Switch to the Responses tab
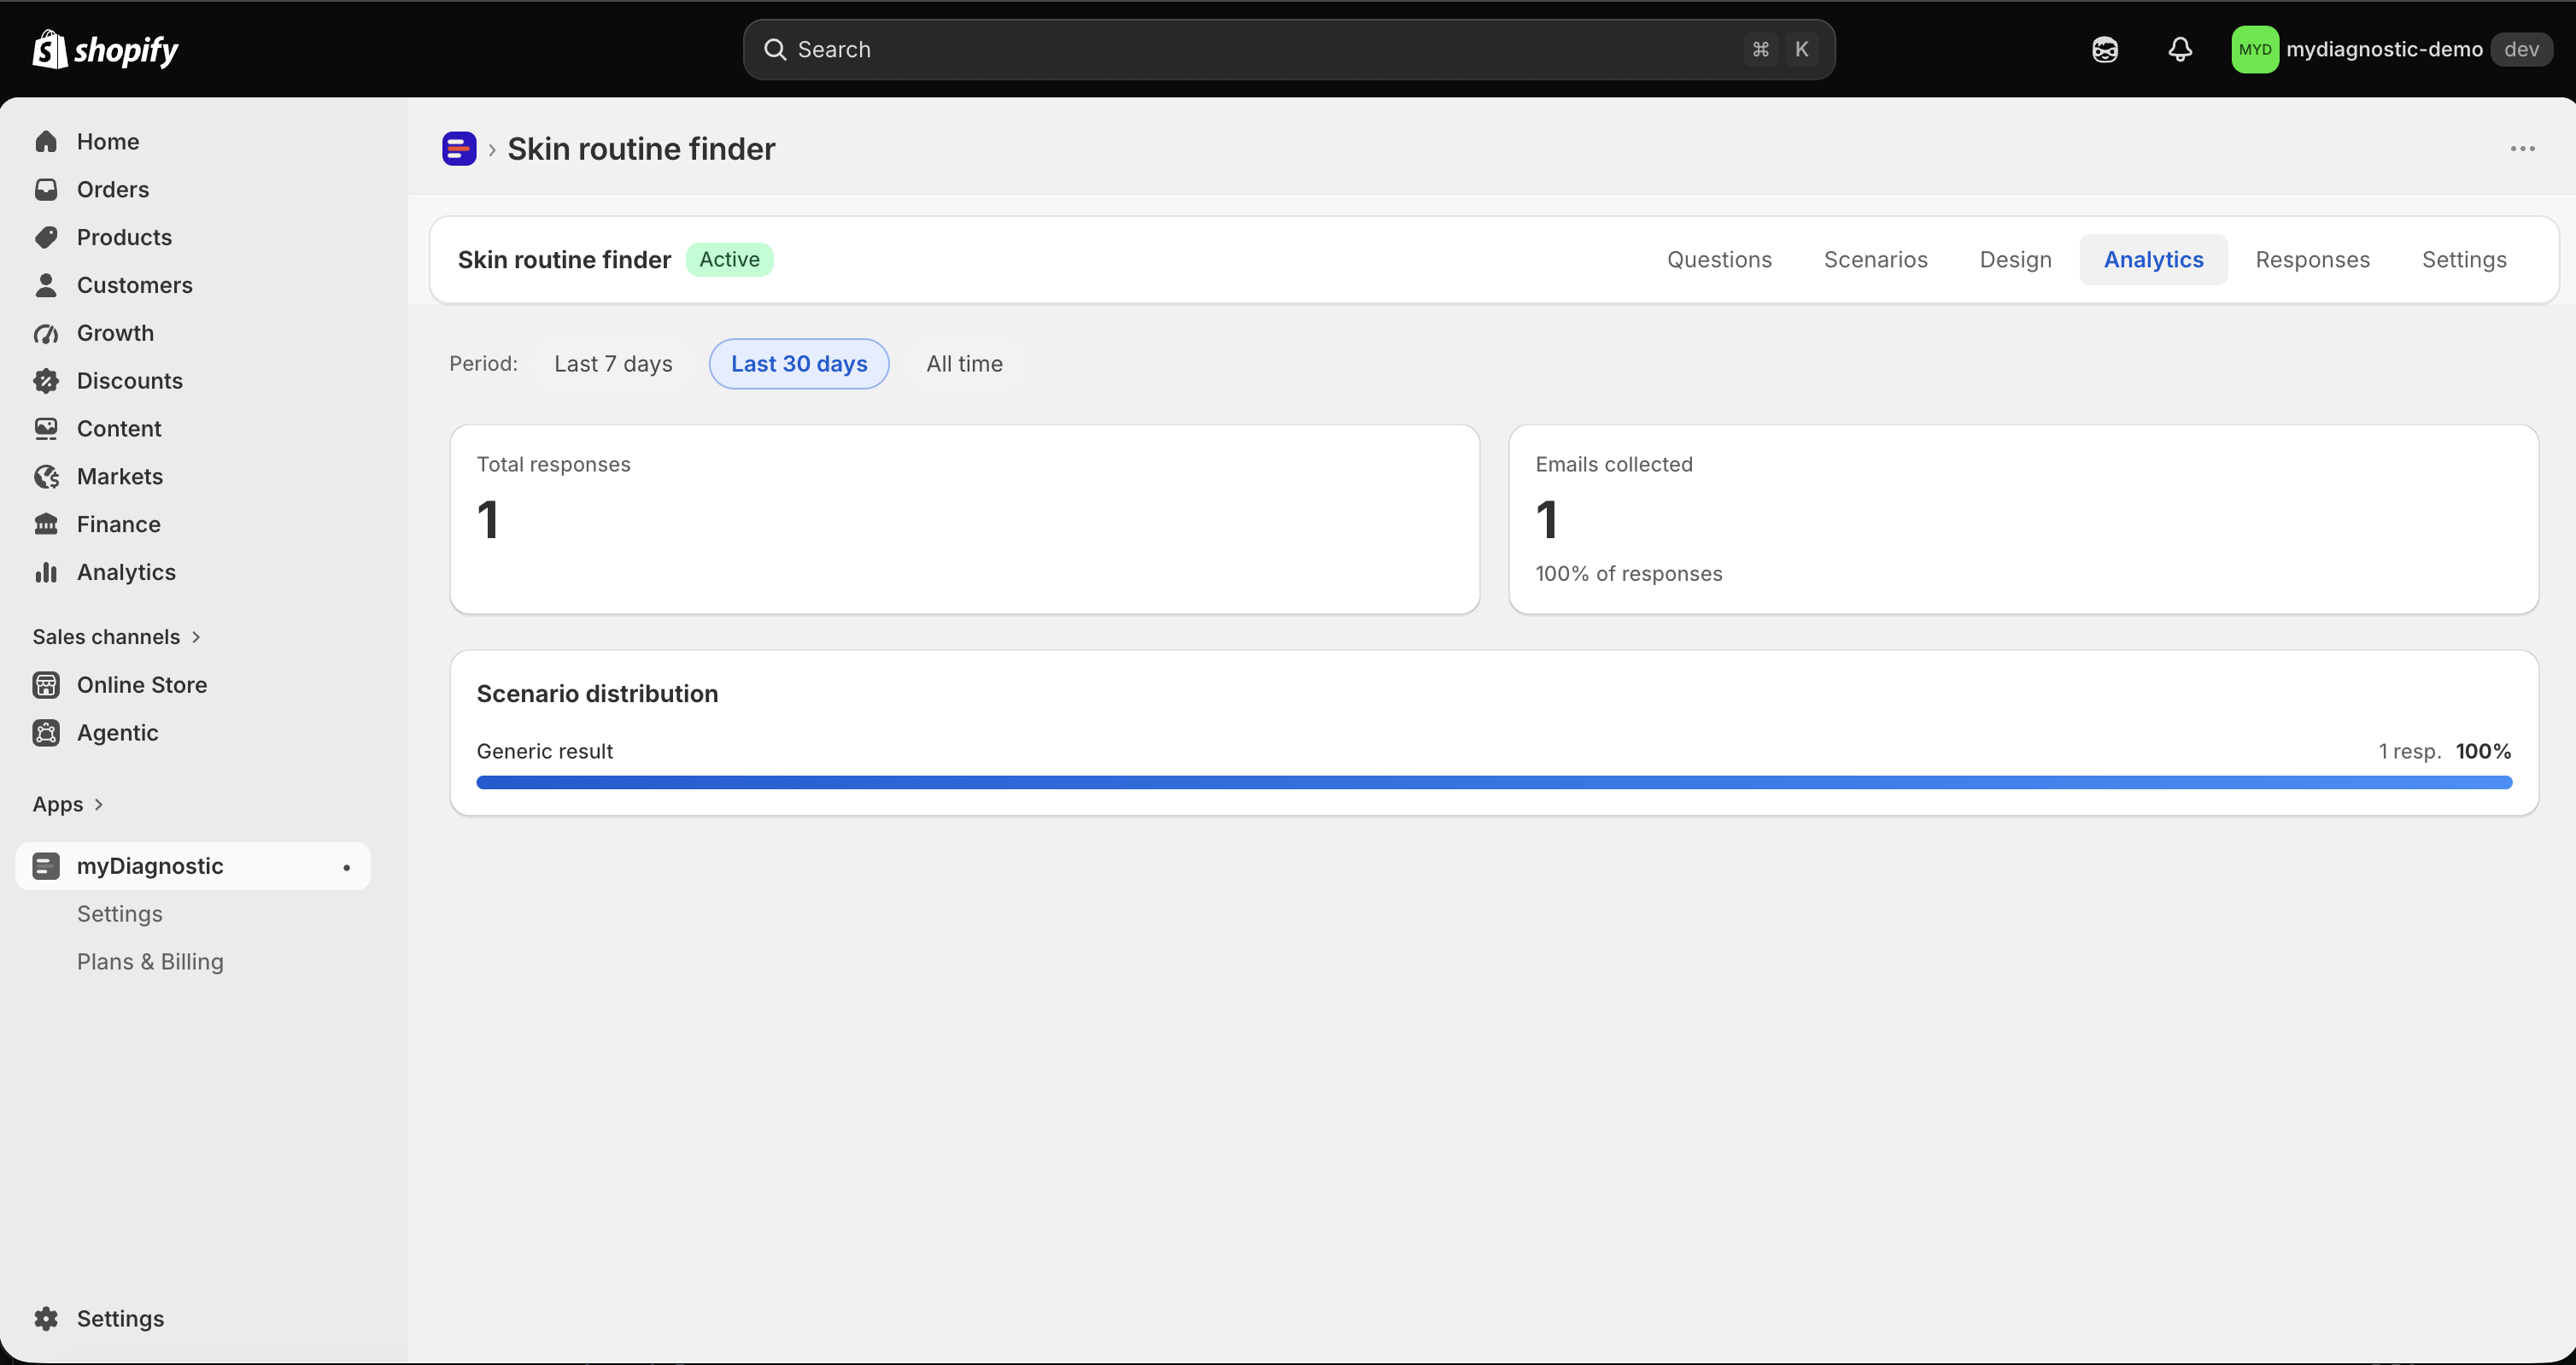The width and height of the screenshot is (2576, 1365). tap(2312, 260)
